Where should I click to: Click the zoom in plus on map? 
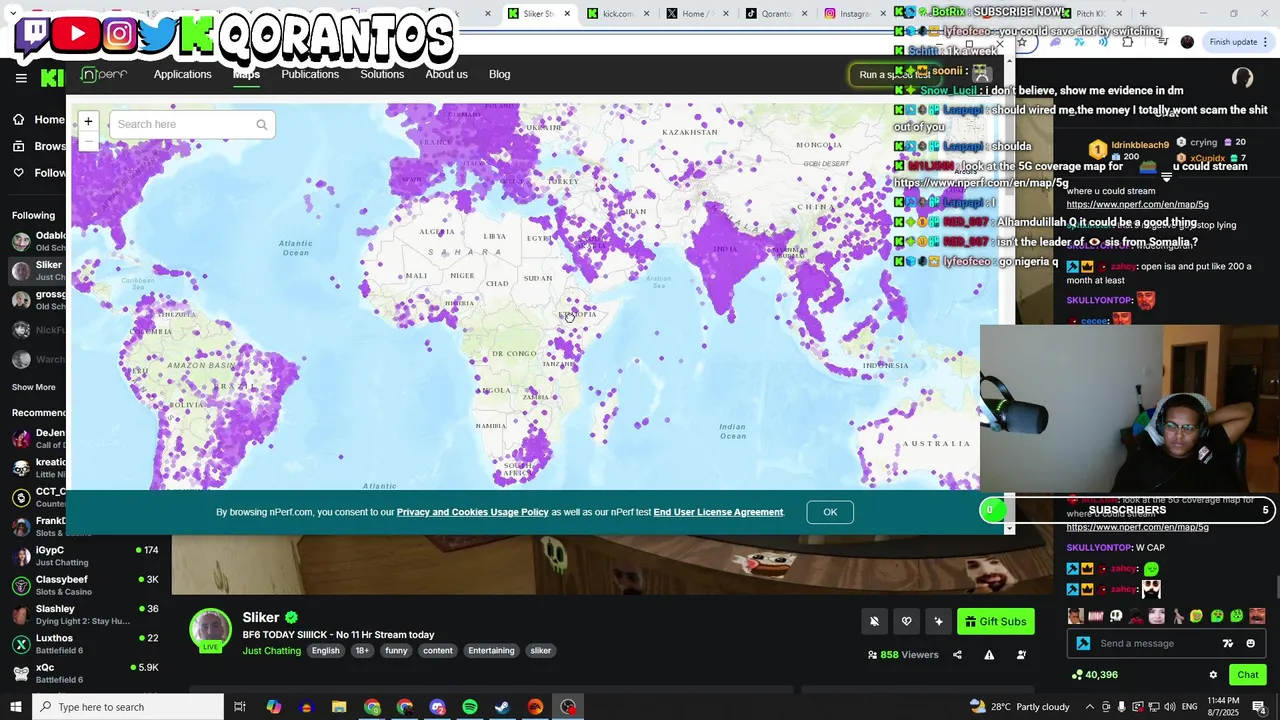click(x=88, y=121)
